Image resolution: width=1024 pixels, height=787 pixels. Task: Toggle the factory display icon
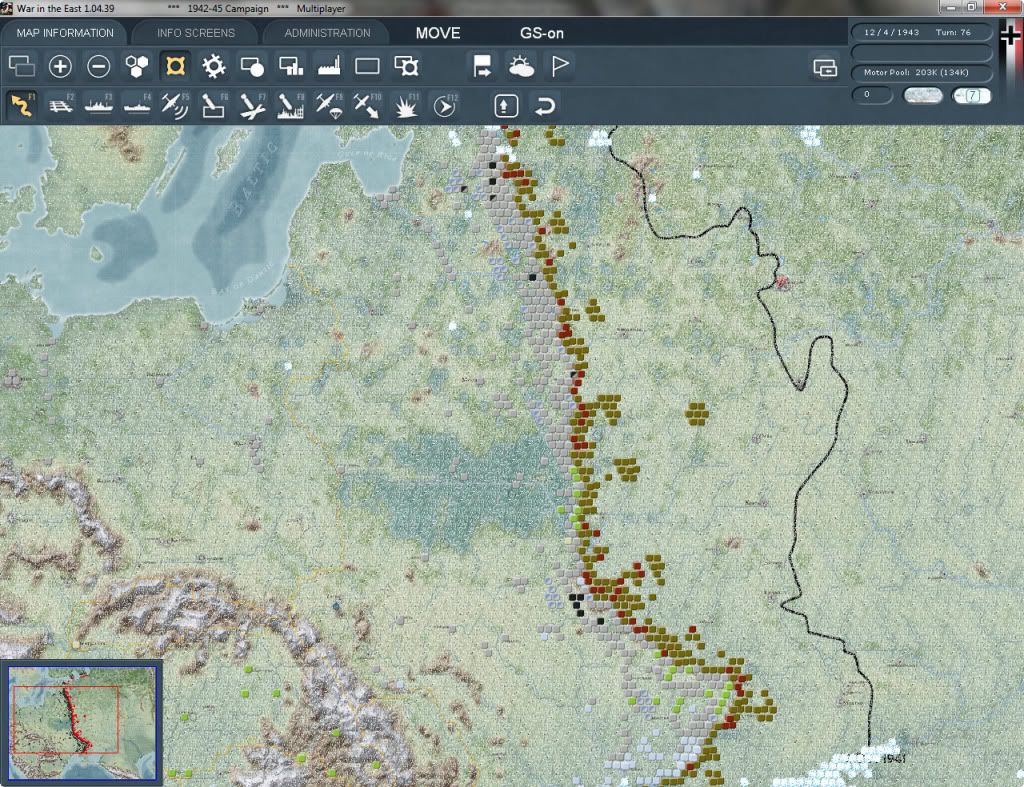pyautogui.click(x=329, y=66)
